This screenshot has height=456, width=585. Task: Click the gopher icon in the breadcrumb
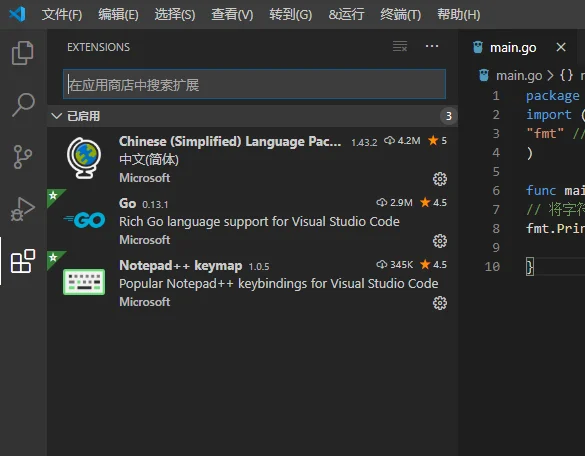484,75
